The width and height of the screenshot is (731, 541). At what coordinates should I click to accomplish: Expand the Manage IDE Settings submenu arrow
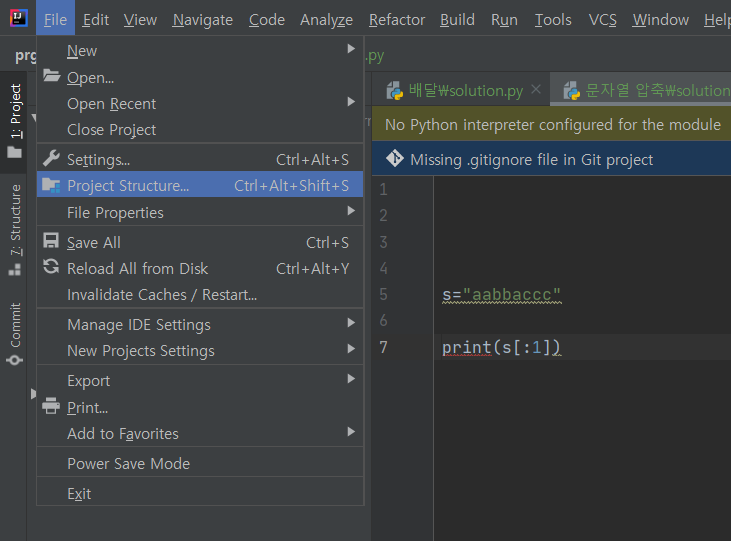pyautogui.click(x=351, y=323)
